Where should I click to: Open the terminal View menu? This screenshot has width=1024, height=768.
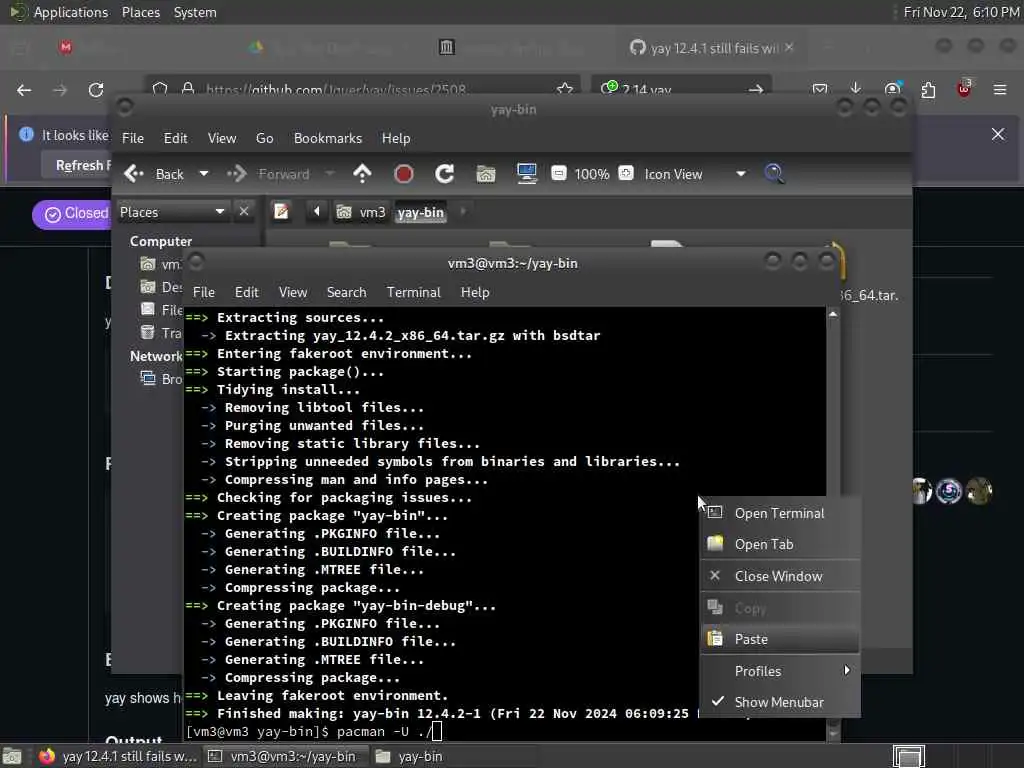293,293
